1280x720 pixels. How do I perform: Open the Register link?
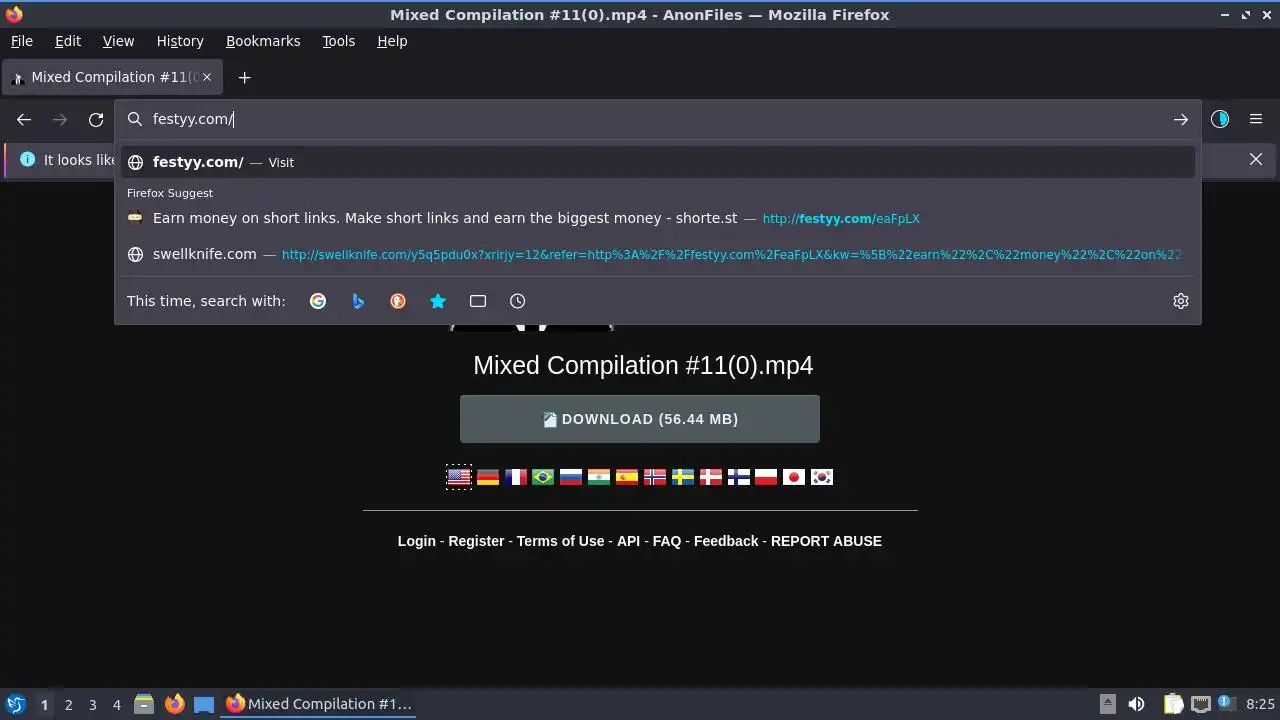476,541
